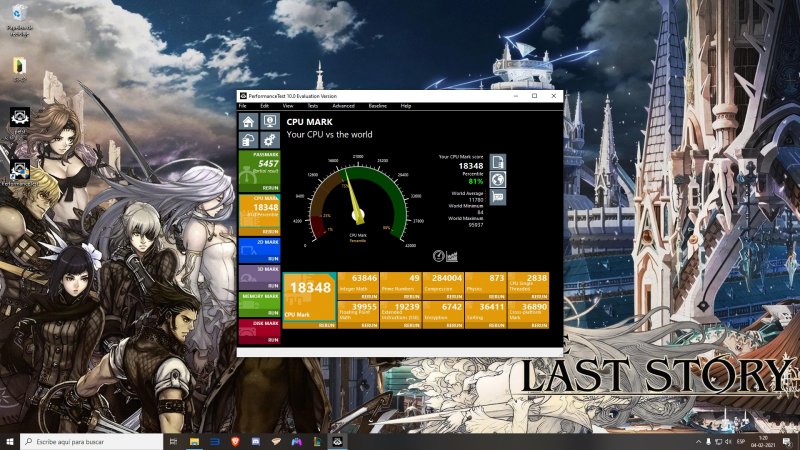Rerun the Encryption test
Viewport: 800px width, 450px height.
point(454,325)
